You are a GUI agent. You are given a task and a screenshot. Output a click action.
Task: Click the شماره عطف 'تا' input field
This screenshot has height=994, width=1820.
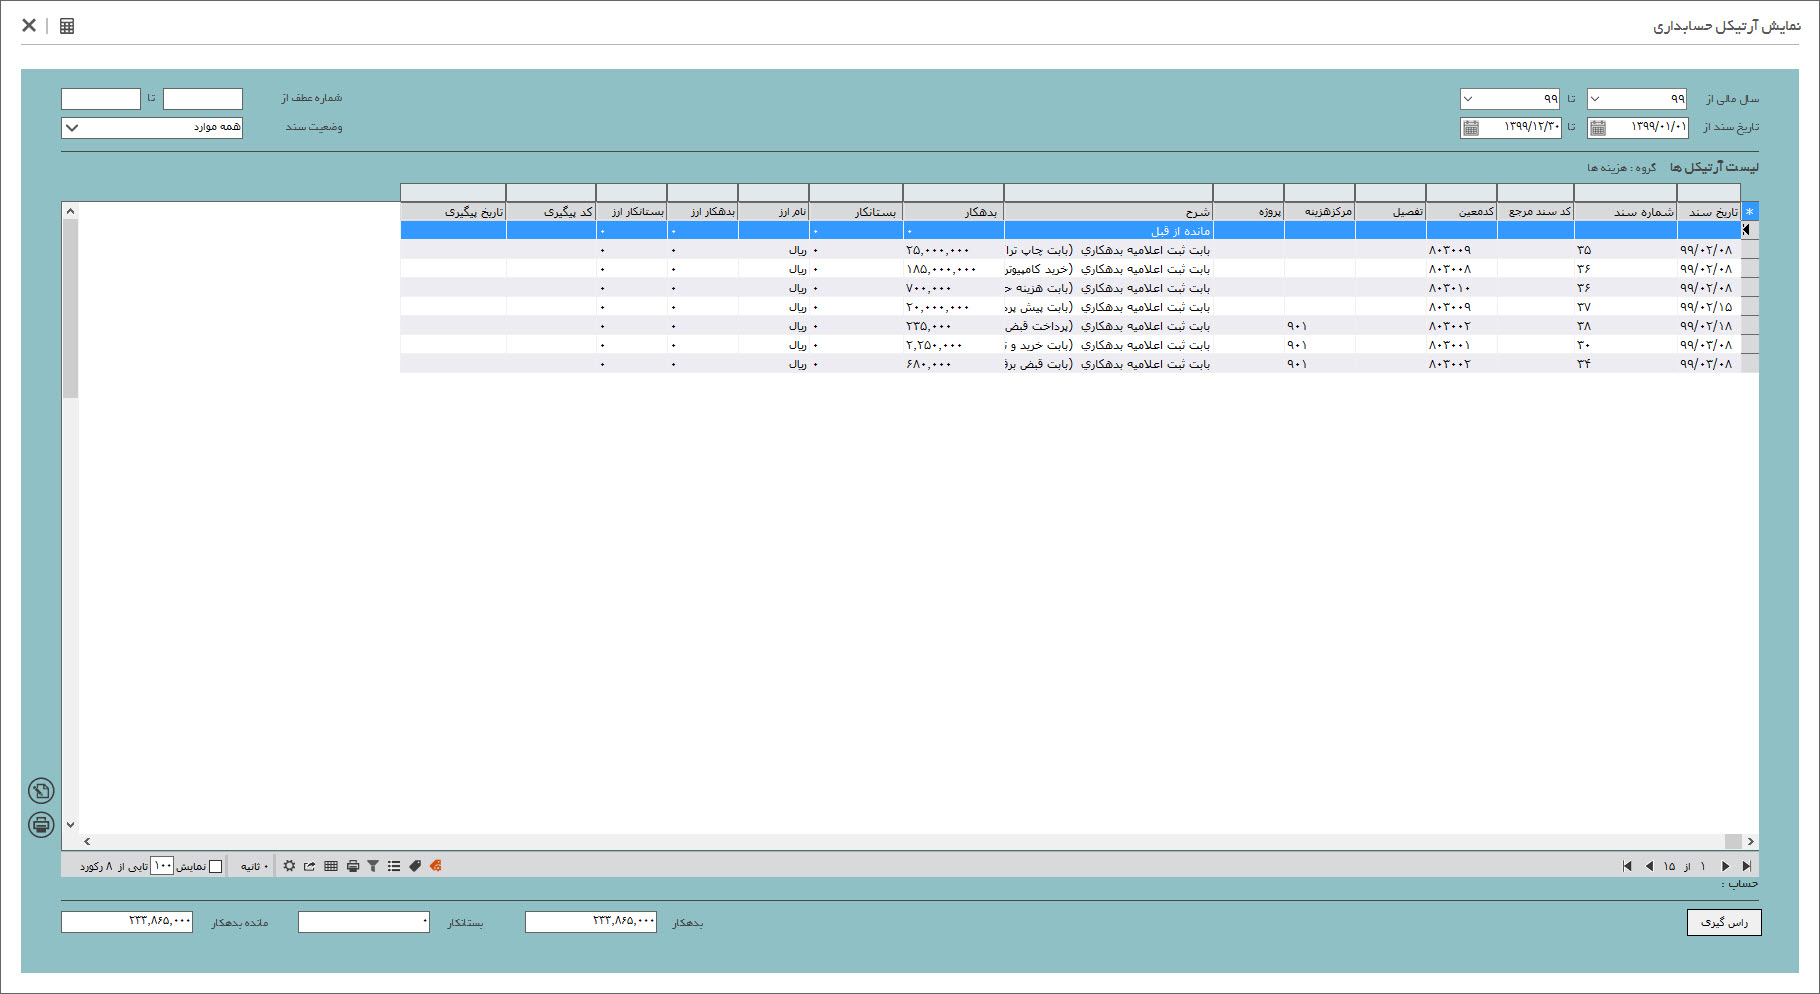coord(101,99)
